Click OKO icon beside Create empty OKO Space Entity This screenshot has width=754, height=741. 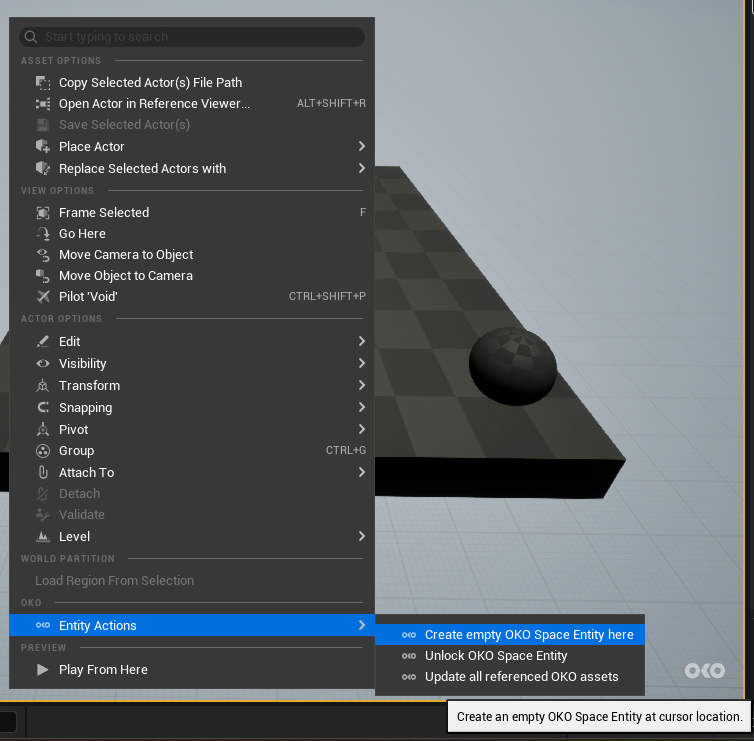click(409, 635)
